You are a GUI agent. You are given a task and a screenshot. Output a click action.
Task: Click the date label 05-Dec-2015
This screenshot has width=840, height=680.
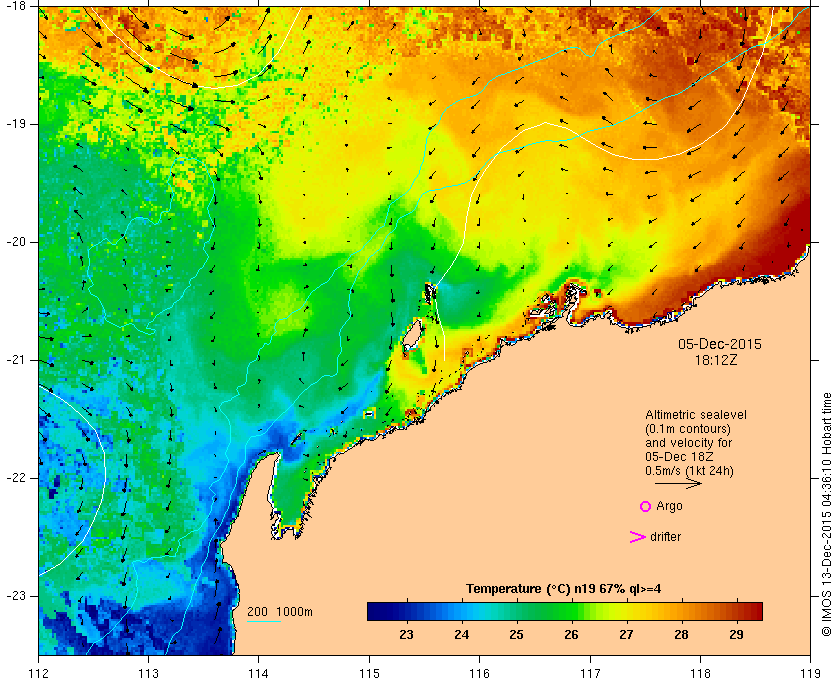coord(719,344)
